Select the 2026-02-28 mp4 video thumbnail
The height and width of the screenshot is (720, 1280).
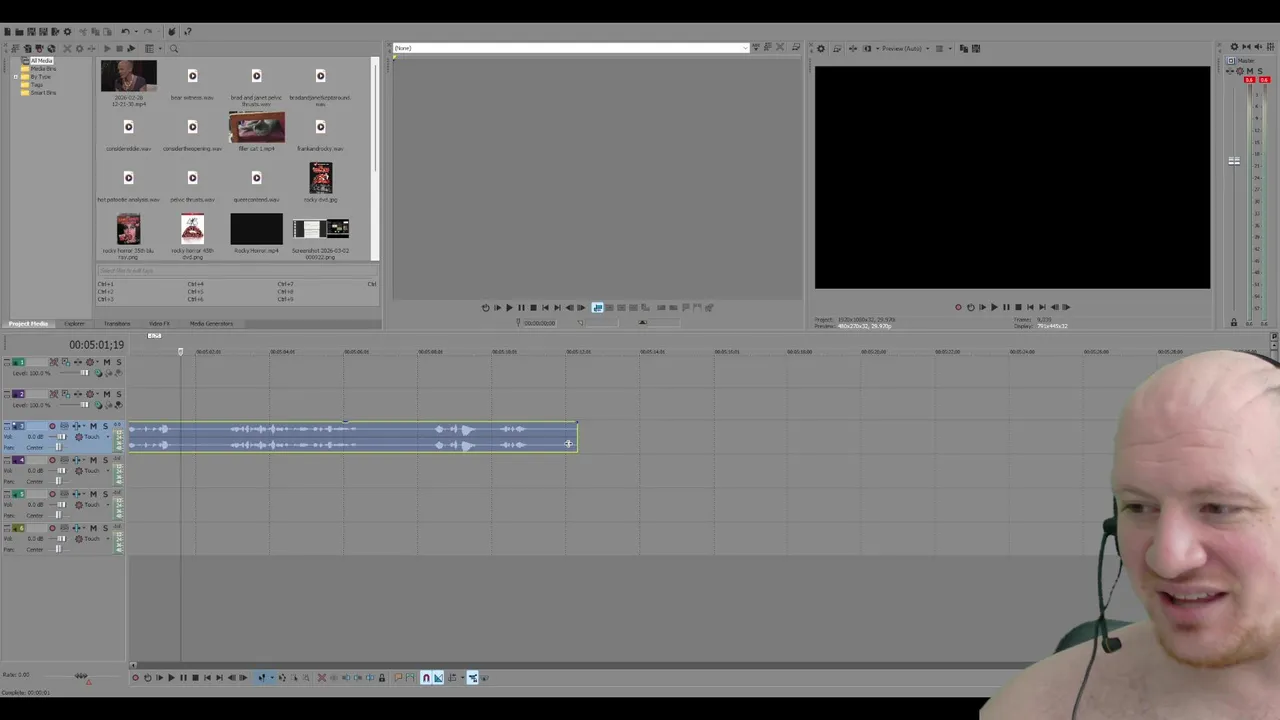[x=128, y=76]
